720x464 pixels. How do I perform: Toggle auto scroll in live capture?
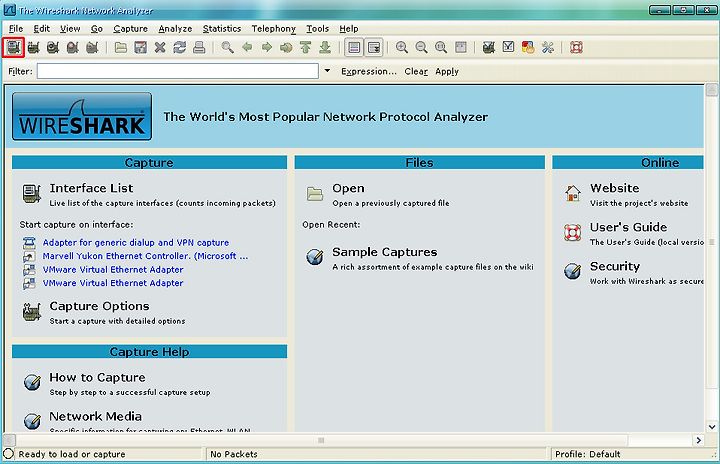(374, 47)
